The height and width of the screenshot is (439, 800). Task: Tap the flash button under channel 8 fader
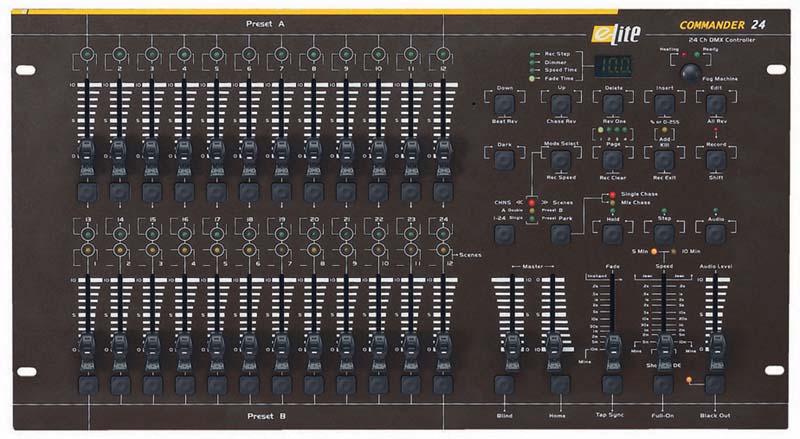click(313, 192)
